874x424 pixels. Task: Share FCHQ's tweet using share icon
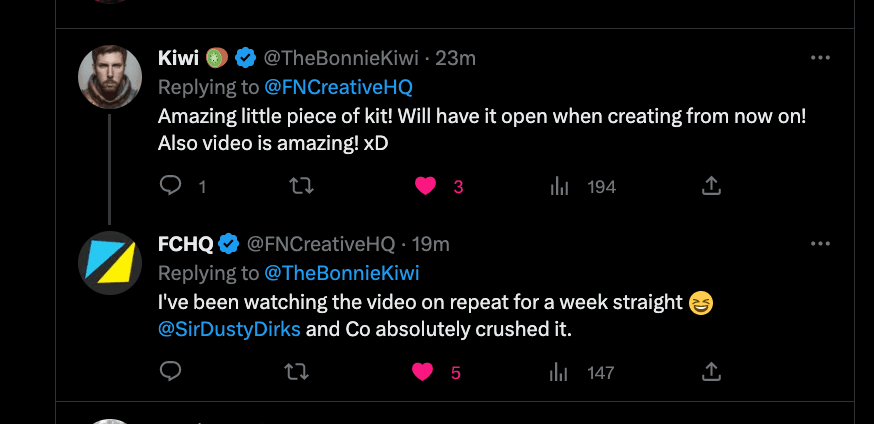(x=711, y=372)
